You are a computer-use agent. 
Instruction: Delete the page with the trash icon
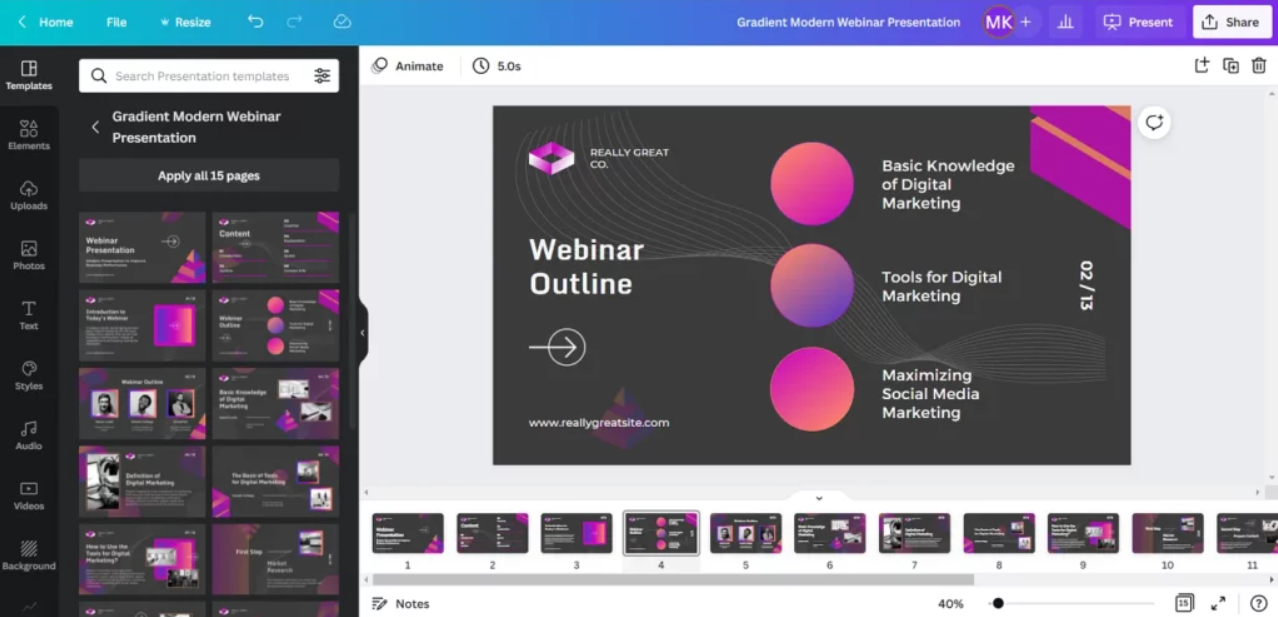(1259, 66)
